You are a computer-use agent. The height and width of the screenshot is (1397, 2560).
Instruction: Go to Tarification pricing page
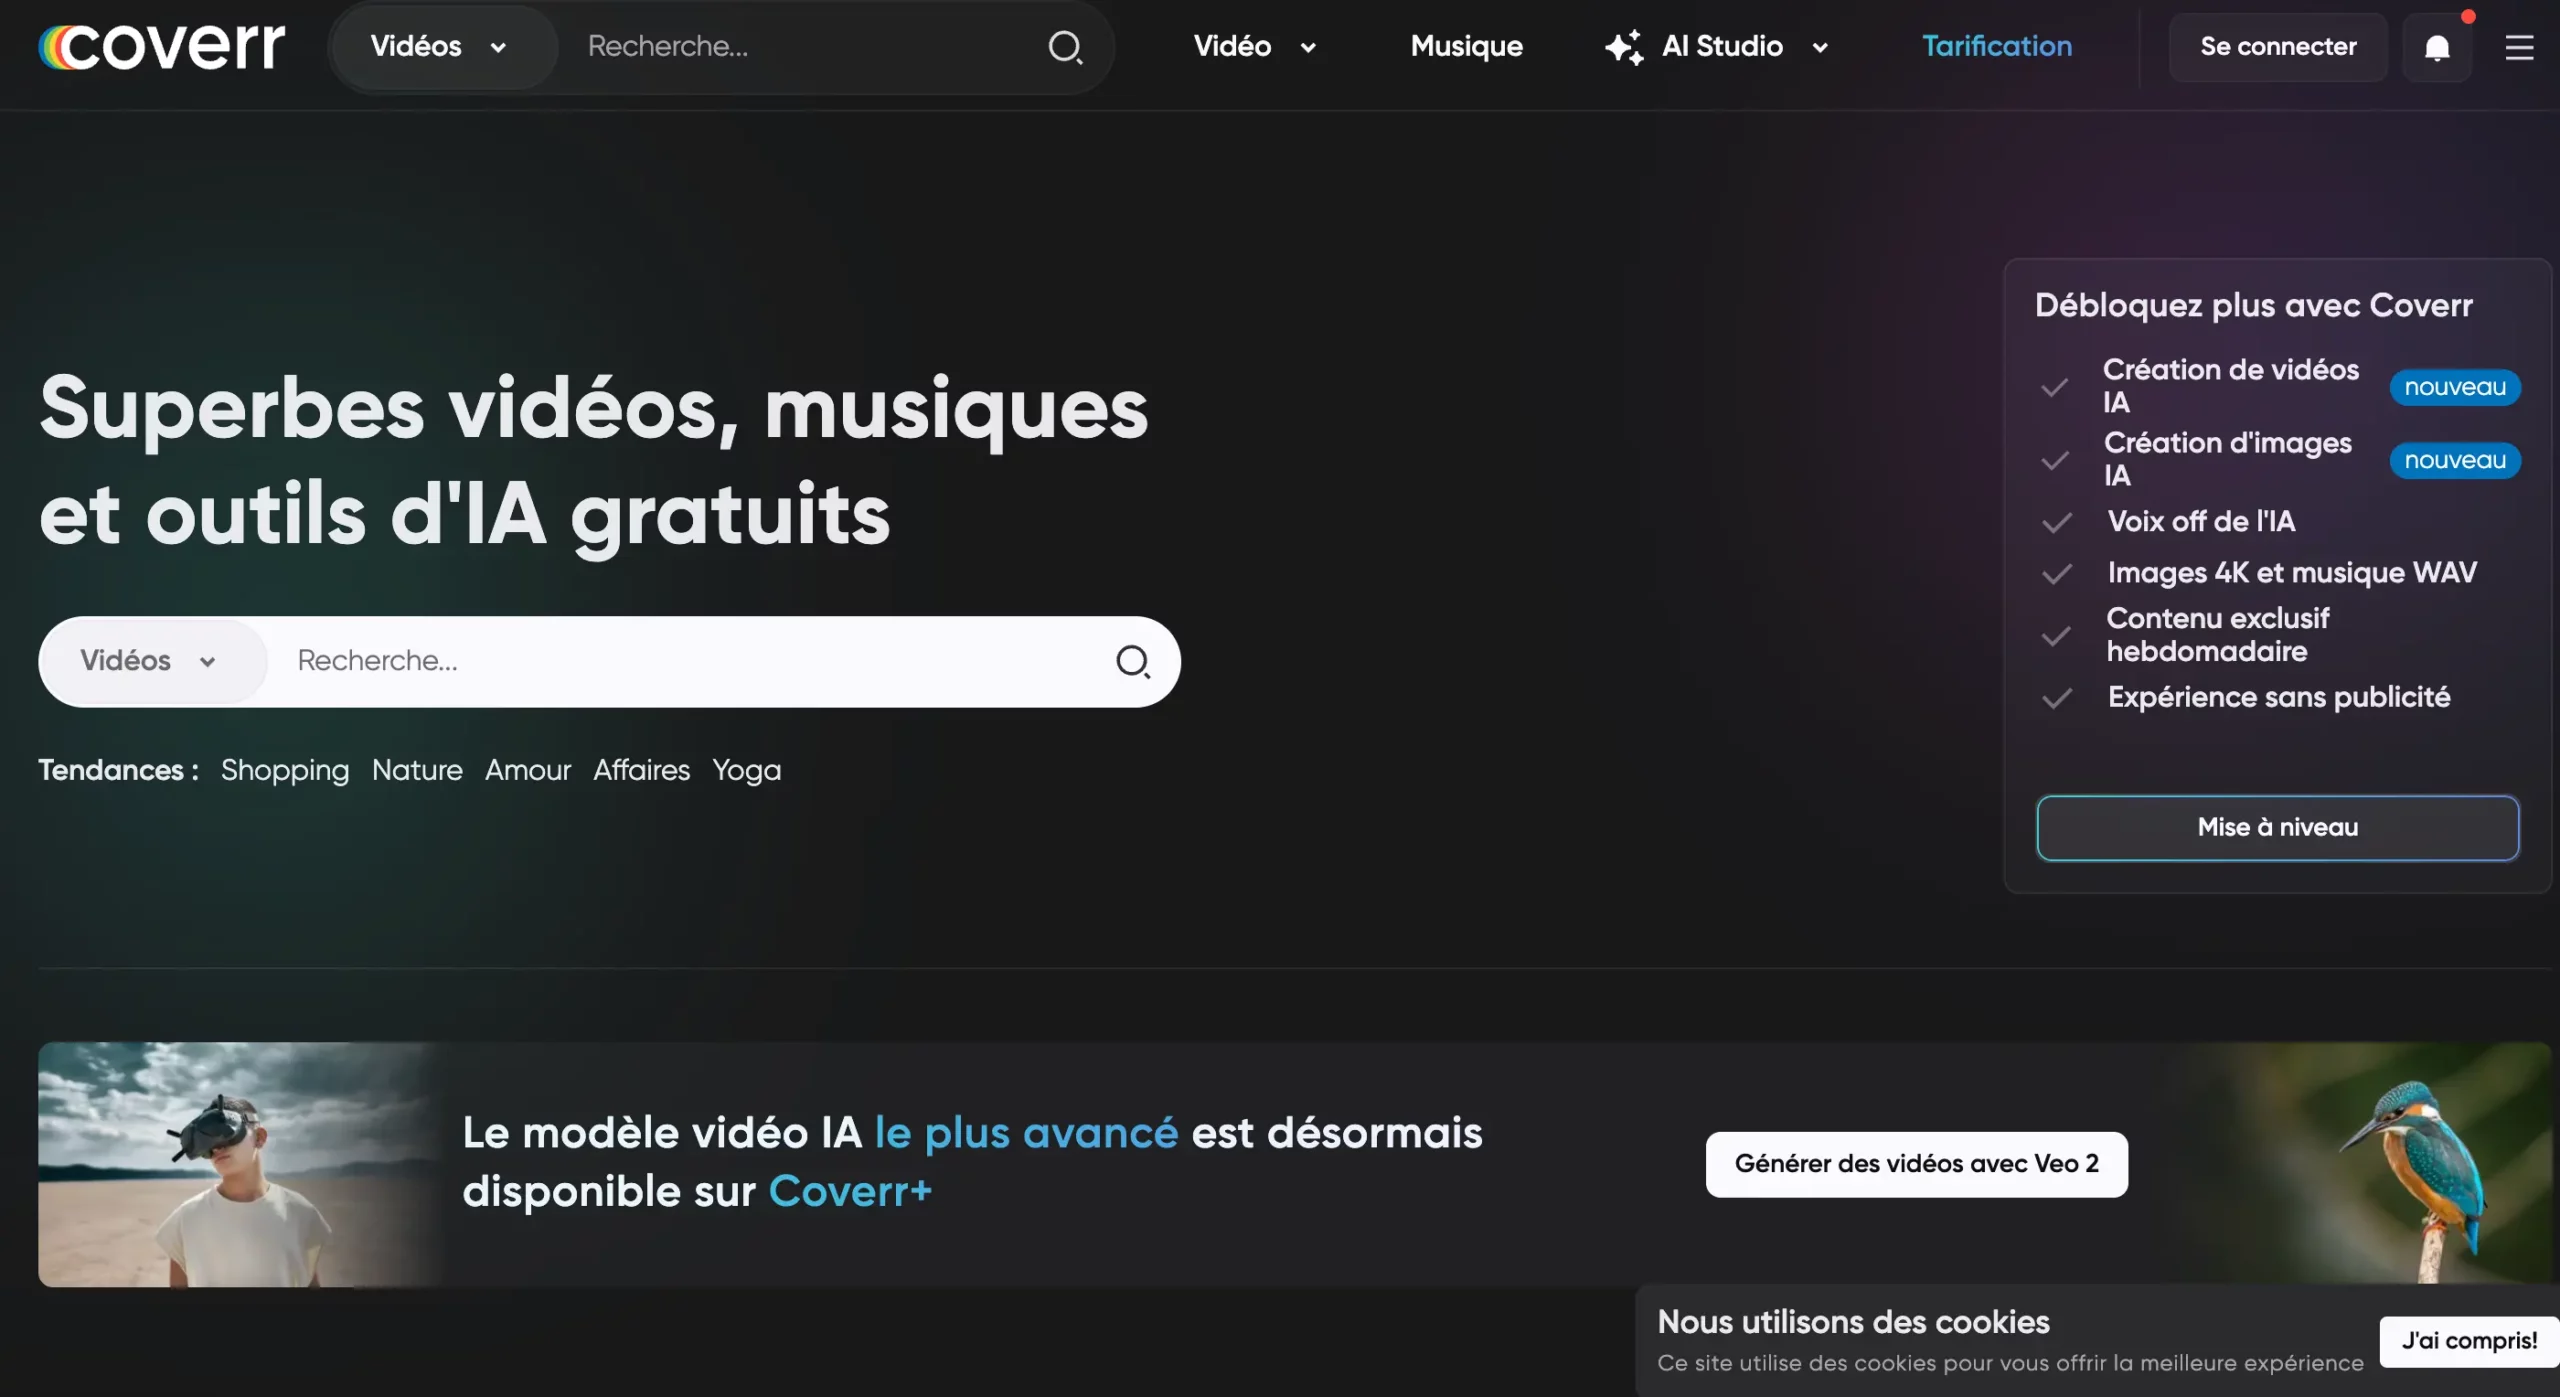(1997, 46)
